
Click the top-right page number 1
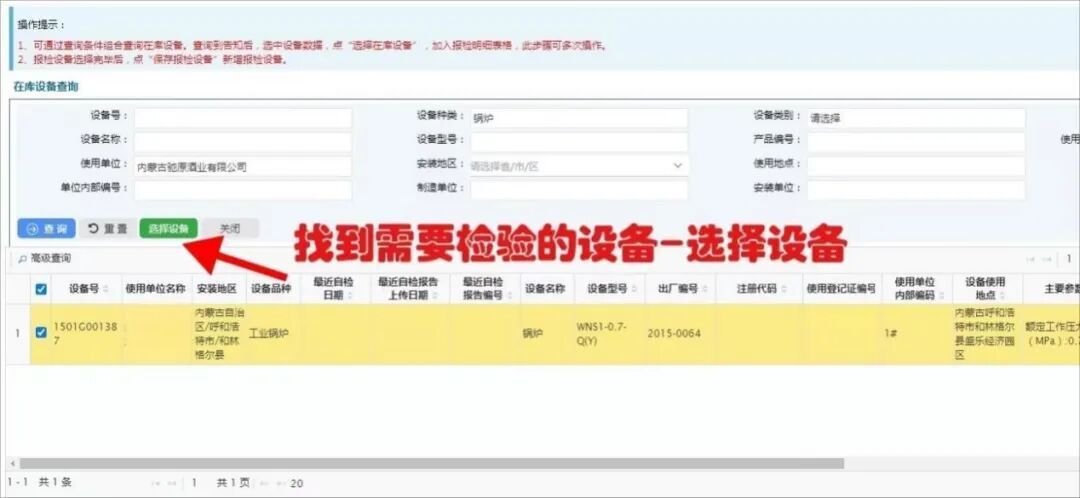1069,259
